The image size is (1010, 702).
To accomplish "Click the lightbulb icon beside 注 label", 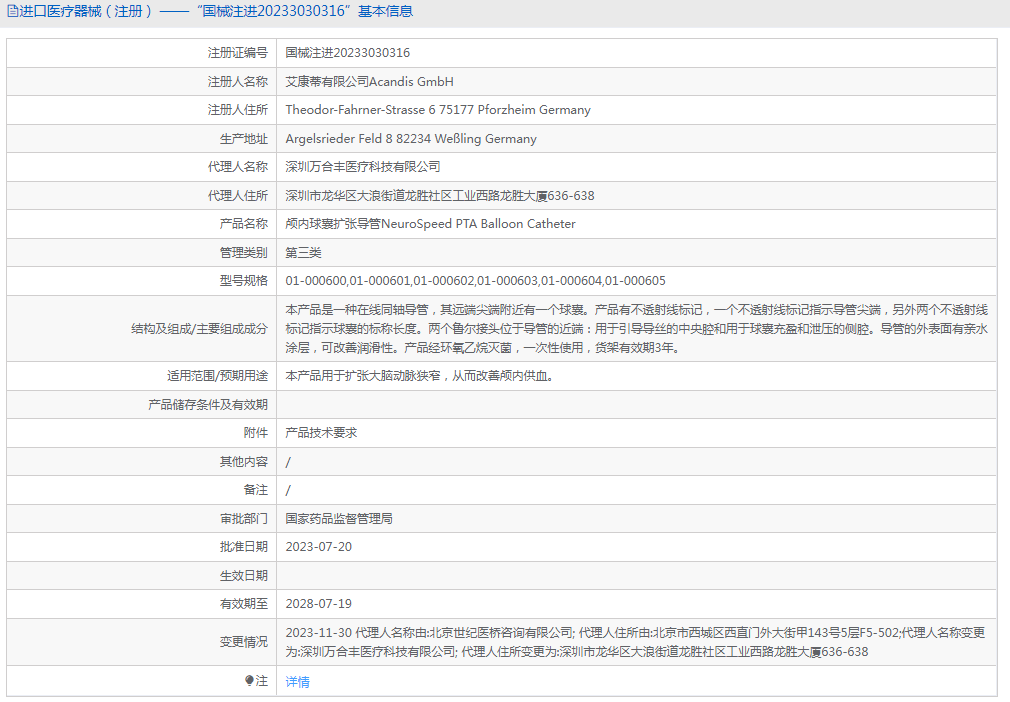I will 249,680.
